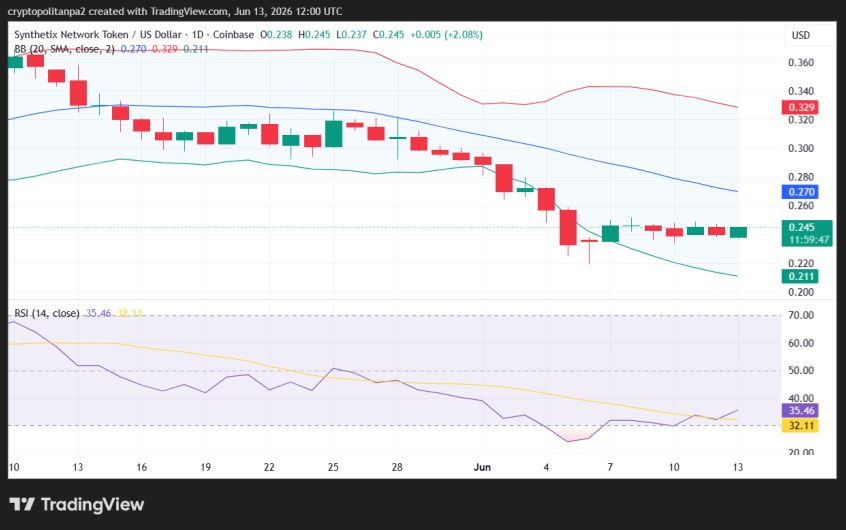Screen dimensions: 846x530
Task: Click the 0.360 price scale label
Action: pyautogui.click(x=801, y=63)
